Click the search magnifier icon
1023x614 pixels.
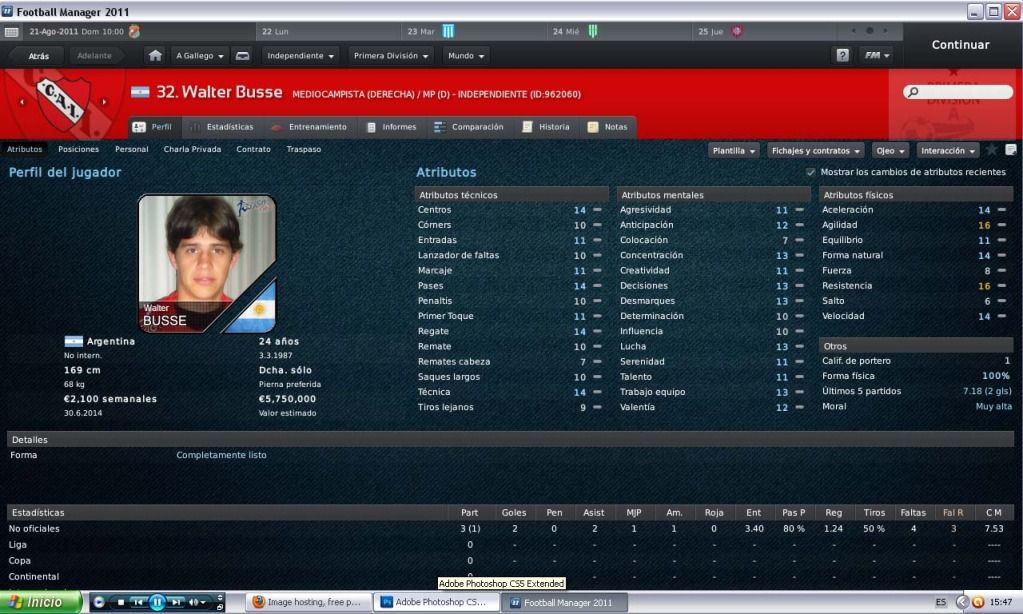pos(913,92)
